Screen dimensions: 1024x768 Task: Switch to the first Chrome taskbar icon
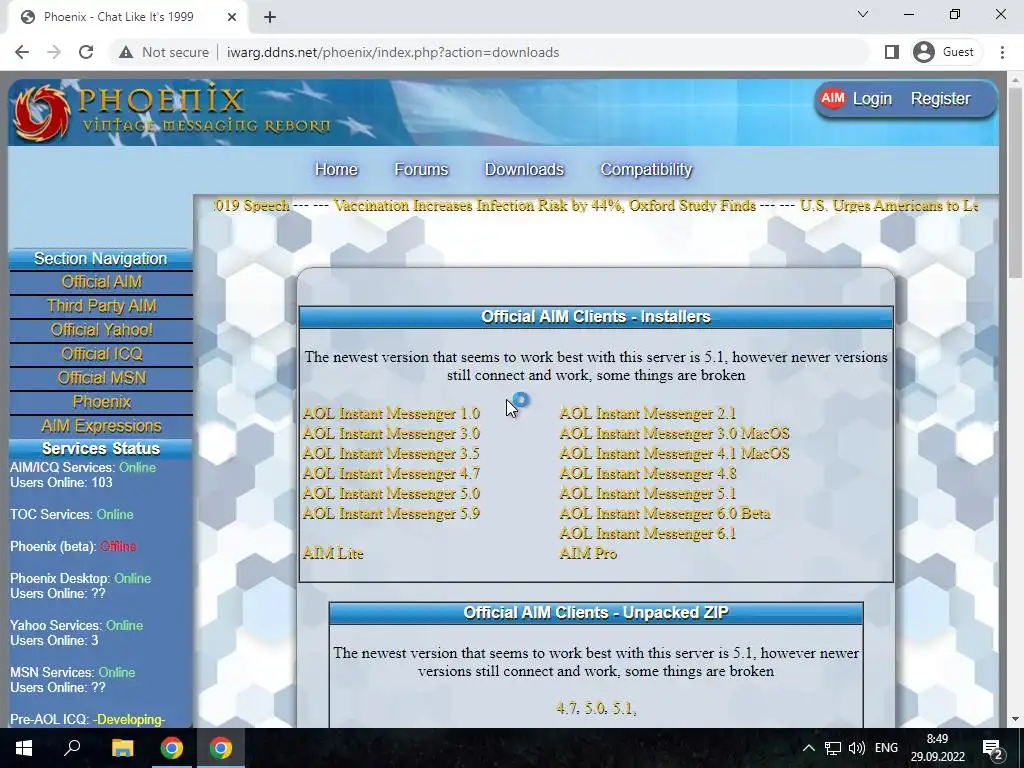click(x=172, y=748)
